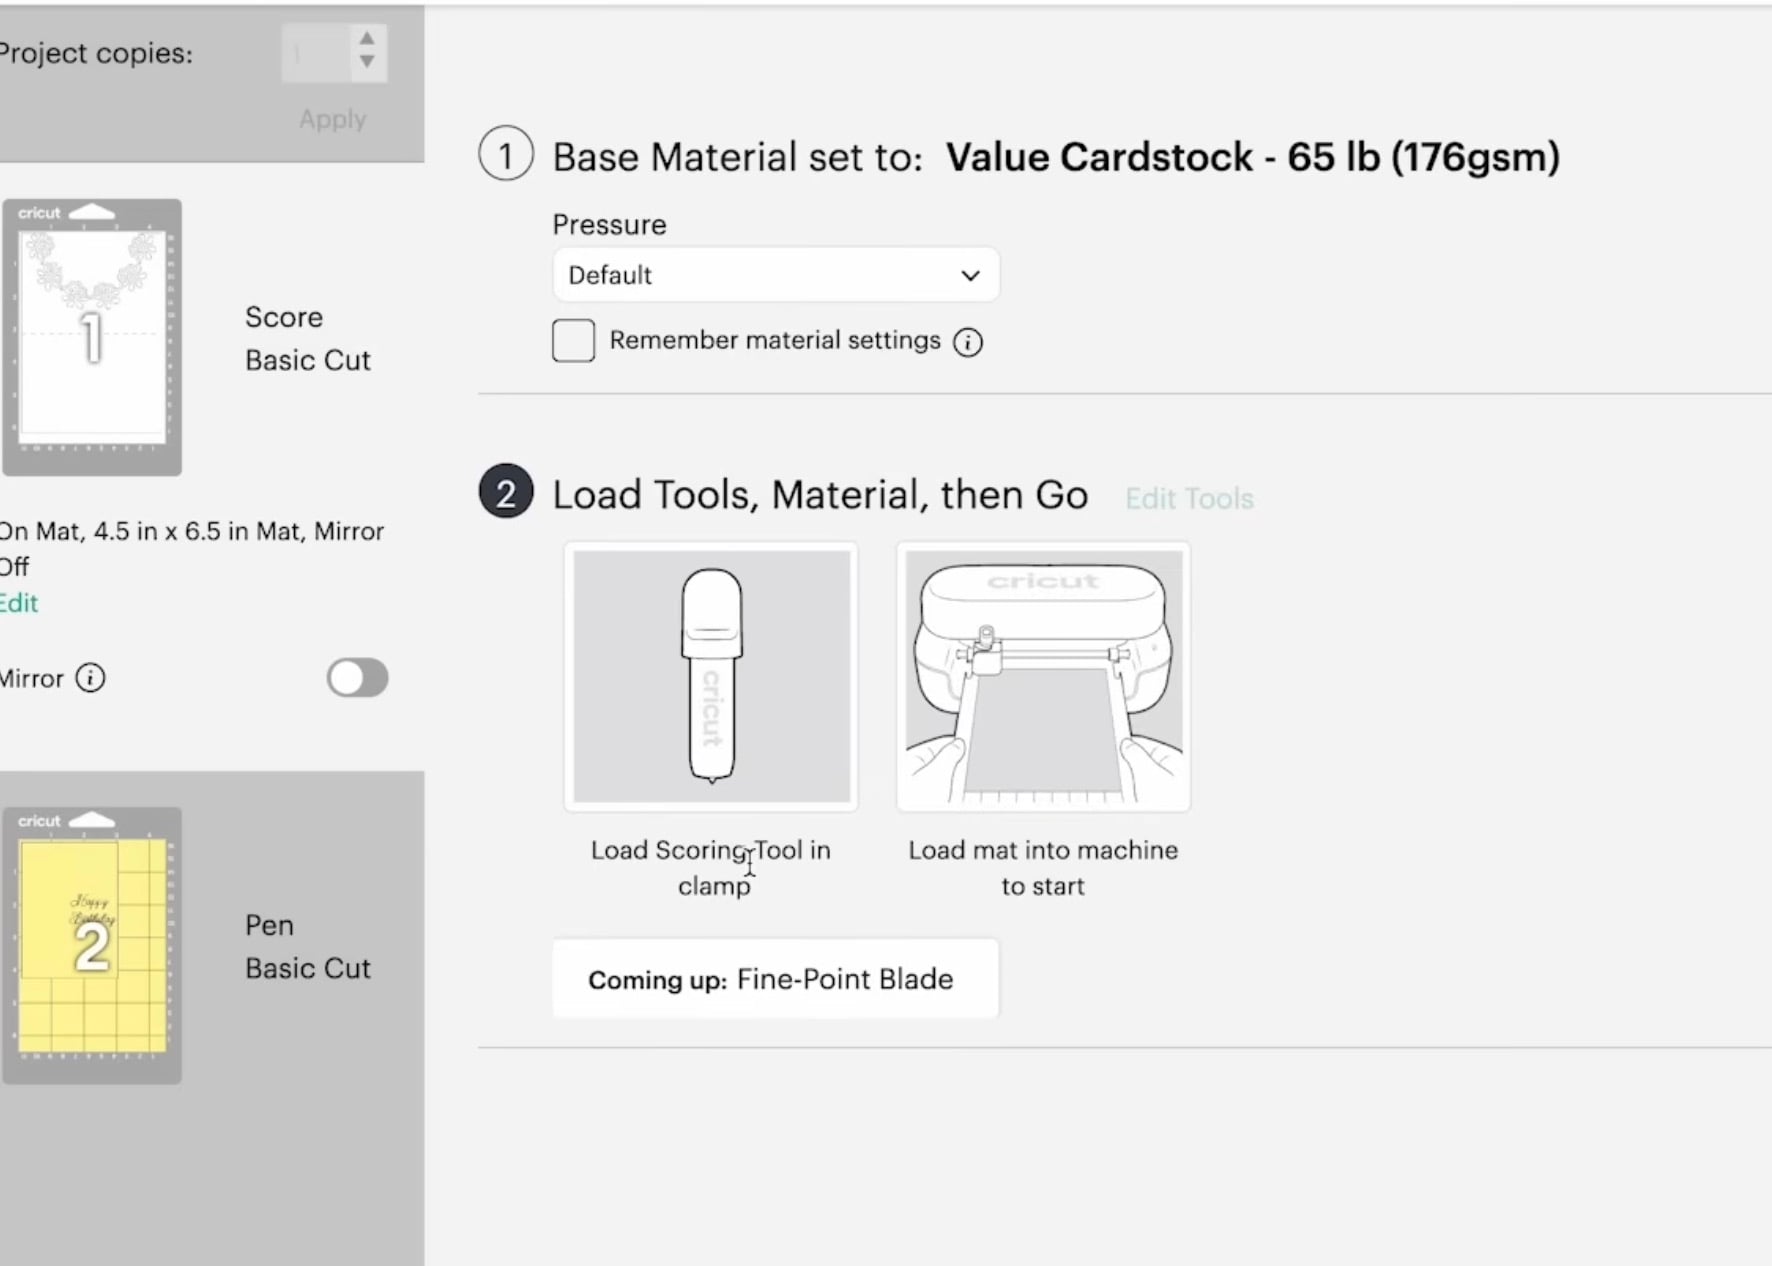Viewport: 1772px width, 1266px height.
Task: Open the Pressure dropdown
Action: (x=775, y=275)
